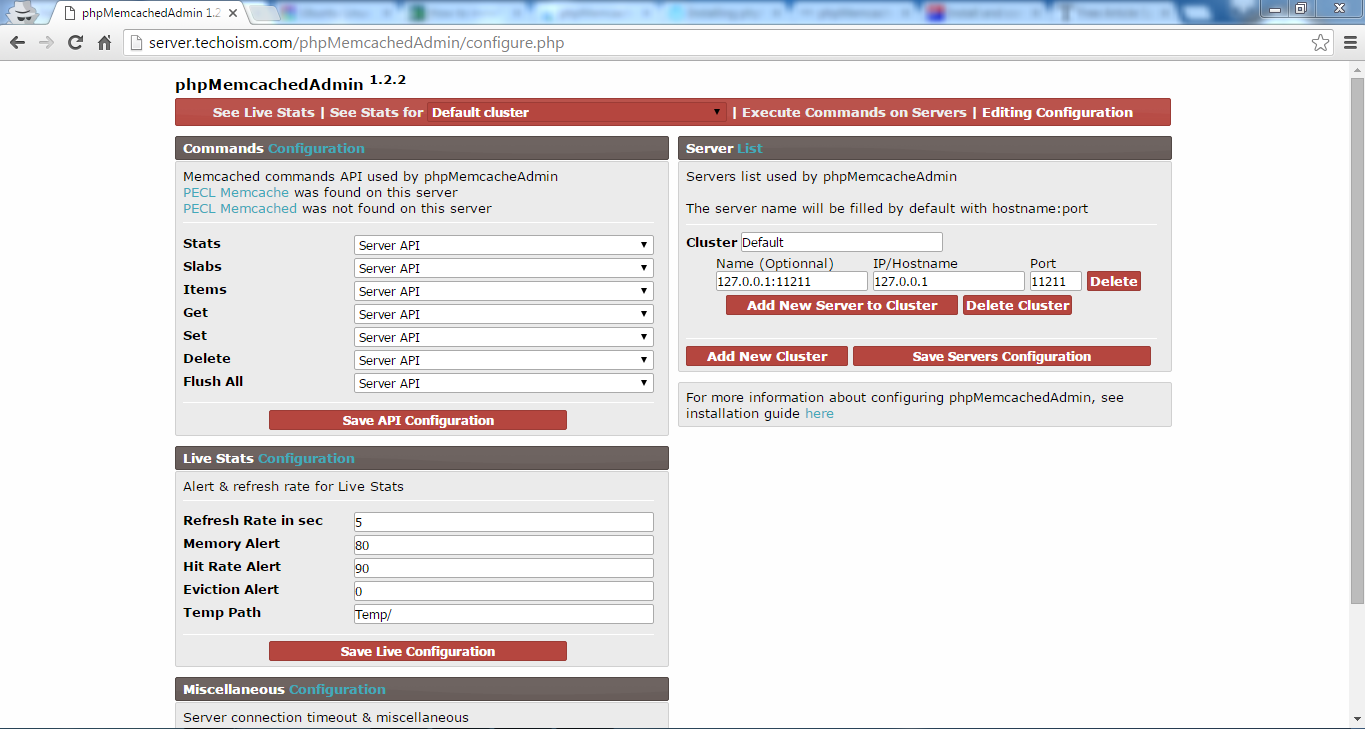Click Save Servers Configuration button

[x=1002, y=356]
